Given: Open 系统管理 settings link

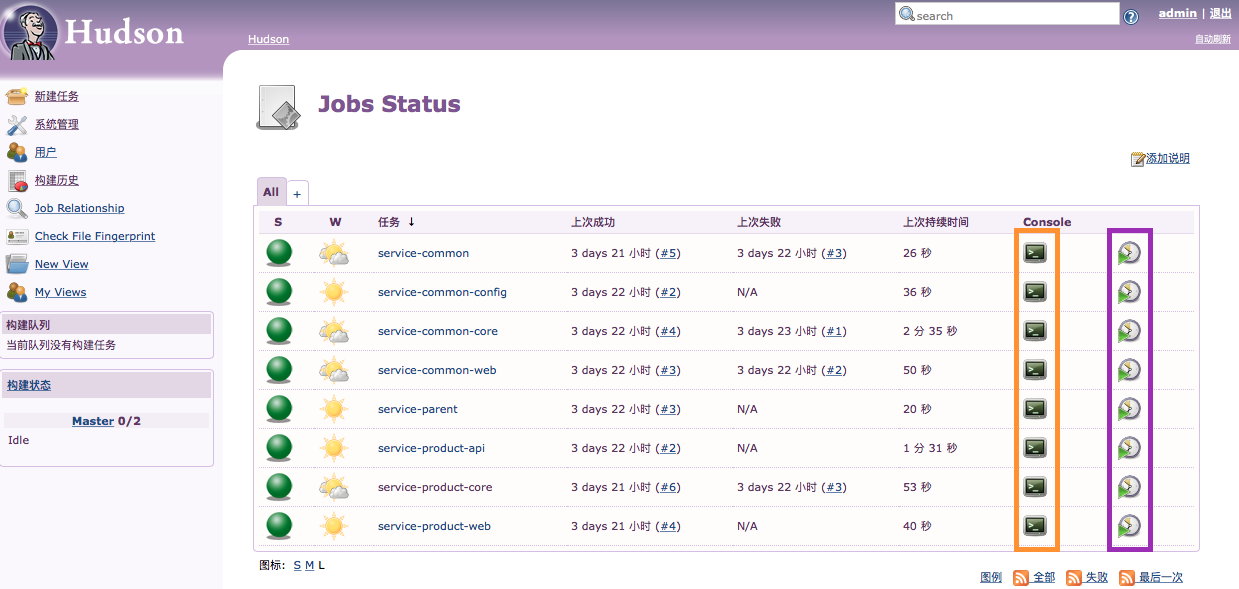Looking at the screenshot, I should point(57,124).
